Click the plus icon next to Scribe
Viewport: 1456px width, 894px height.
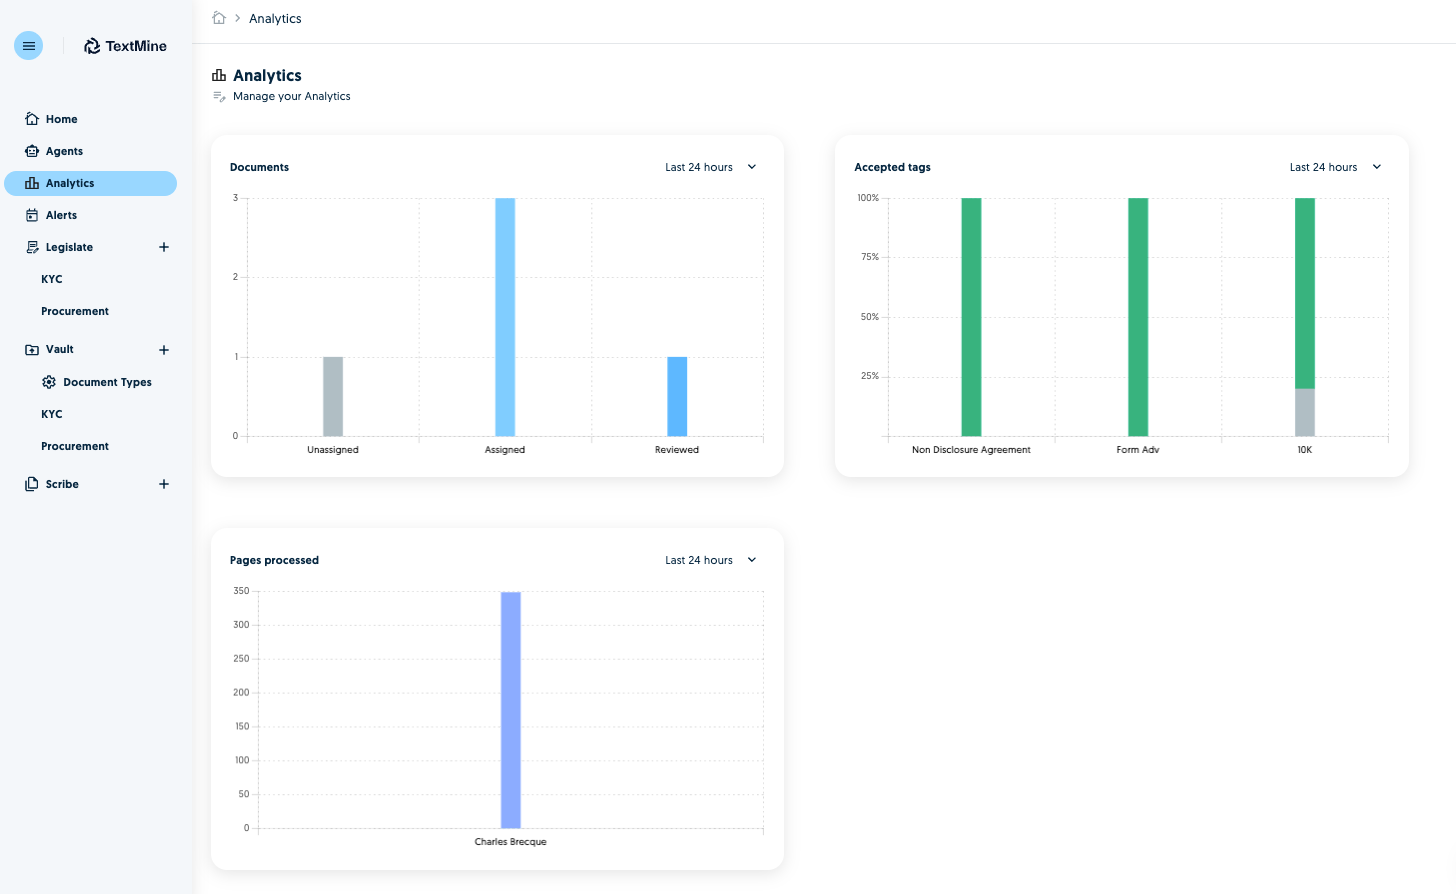click(x=164, y=484)
